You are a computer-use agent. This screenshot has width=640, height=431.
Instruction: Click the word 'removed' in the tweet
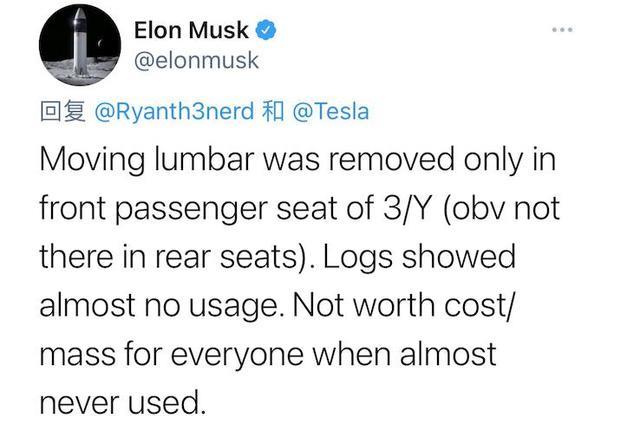click(x=391, y=159)
